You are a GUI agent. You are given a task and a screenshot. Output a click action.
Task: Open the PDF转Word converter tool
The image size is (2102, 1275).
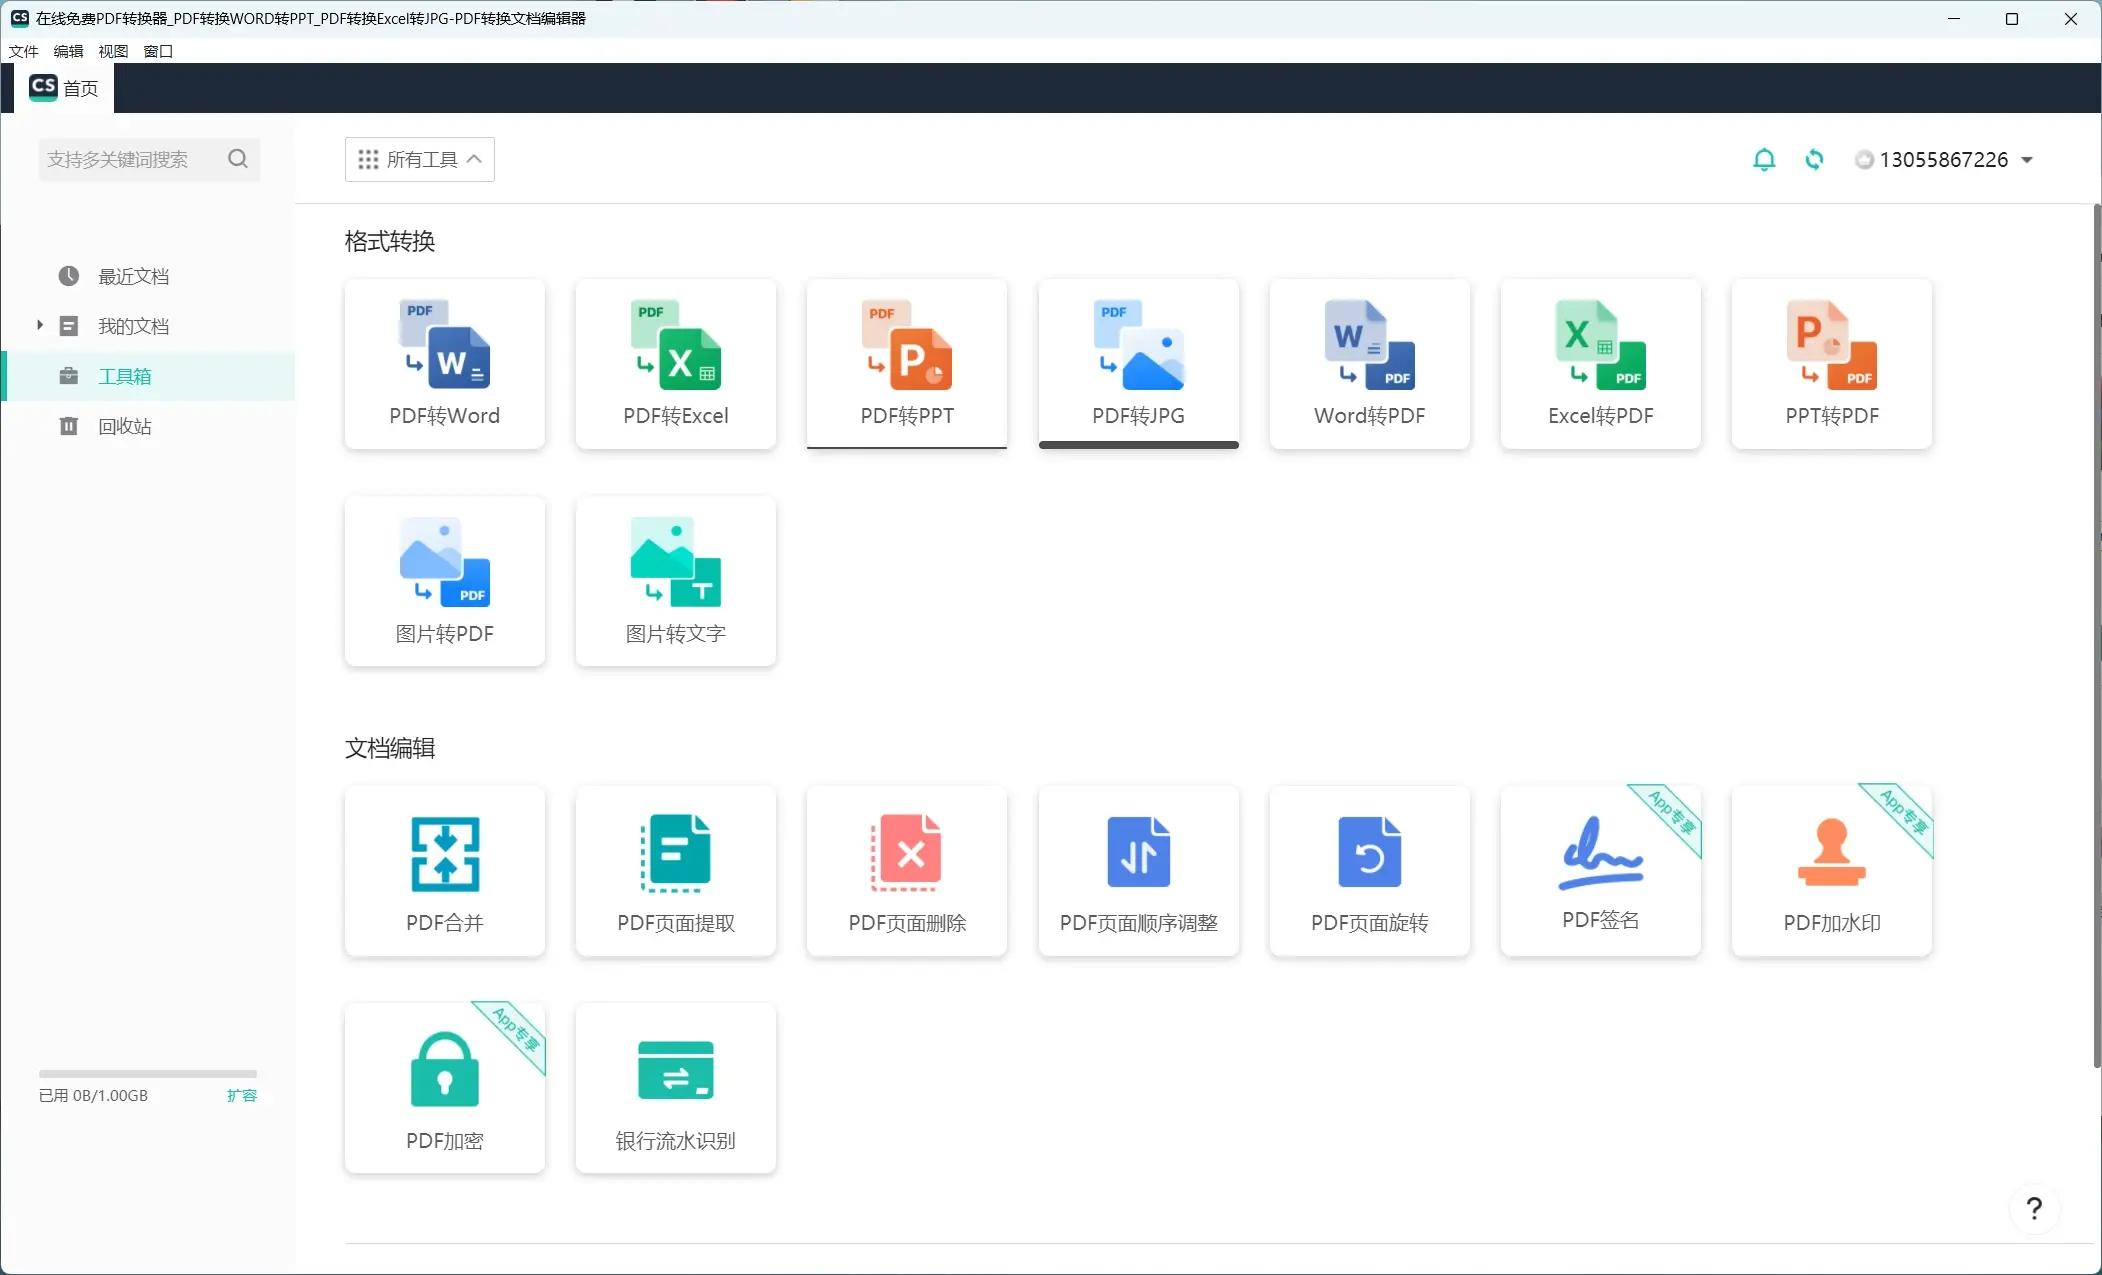[444, 364]
